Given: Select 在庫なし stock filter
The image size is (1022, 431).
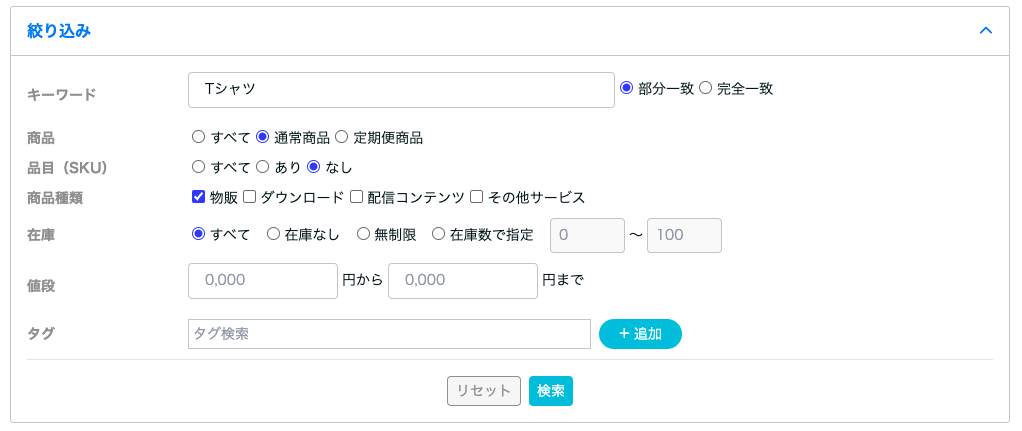Looking at the screenshot, I should click(x=273, y=234).
